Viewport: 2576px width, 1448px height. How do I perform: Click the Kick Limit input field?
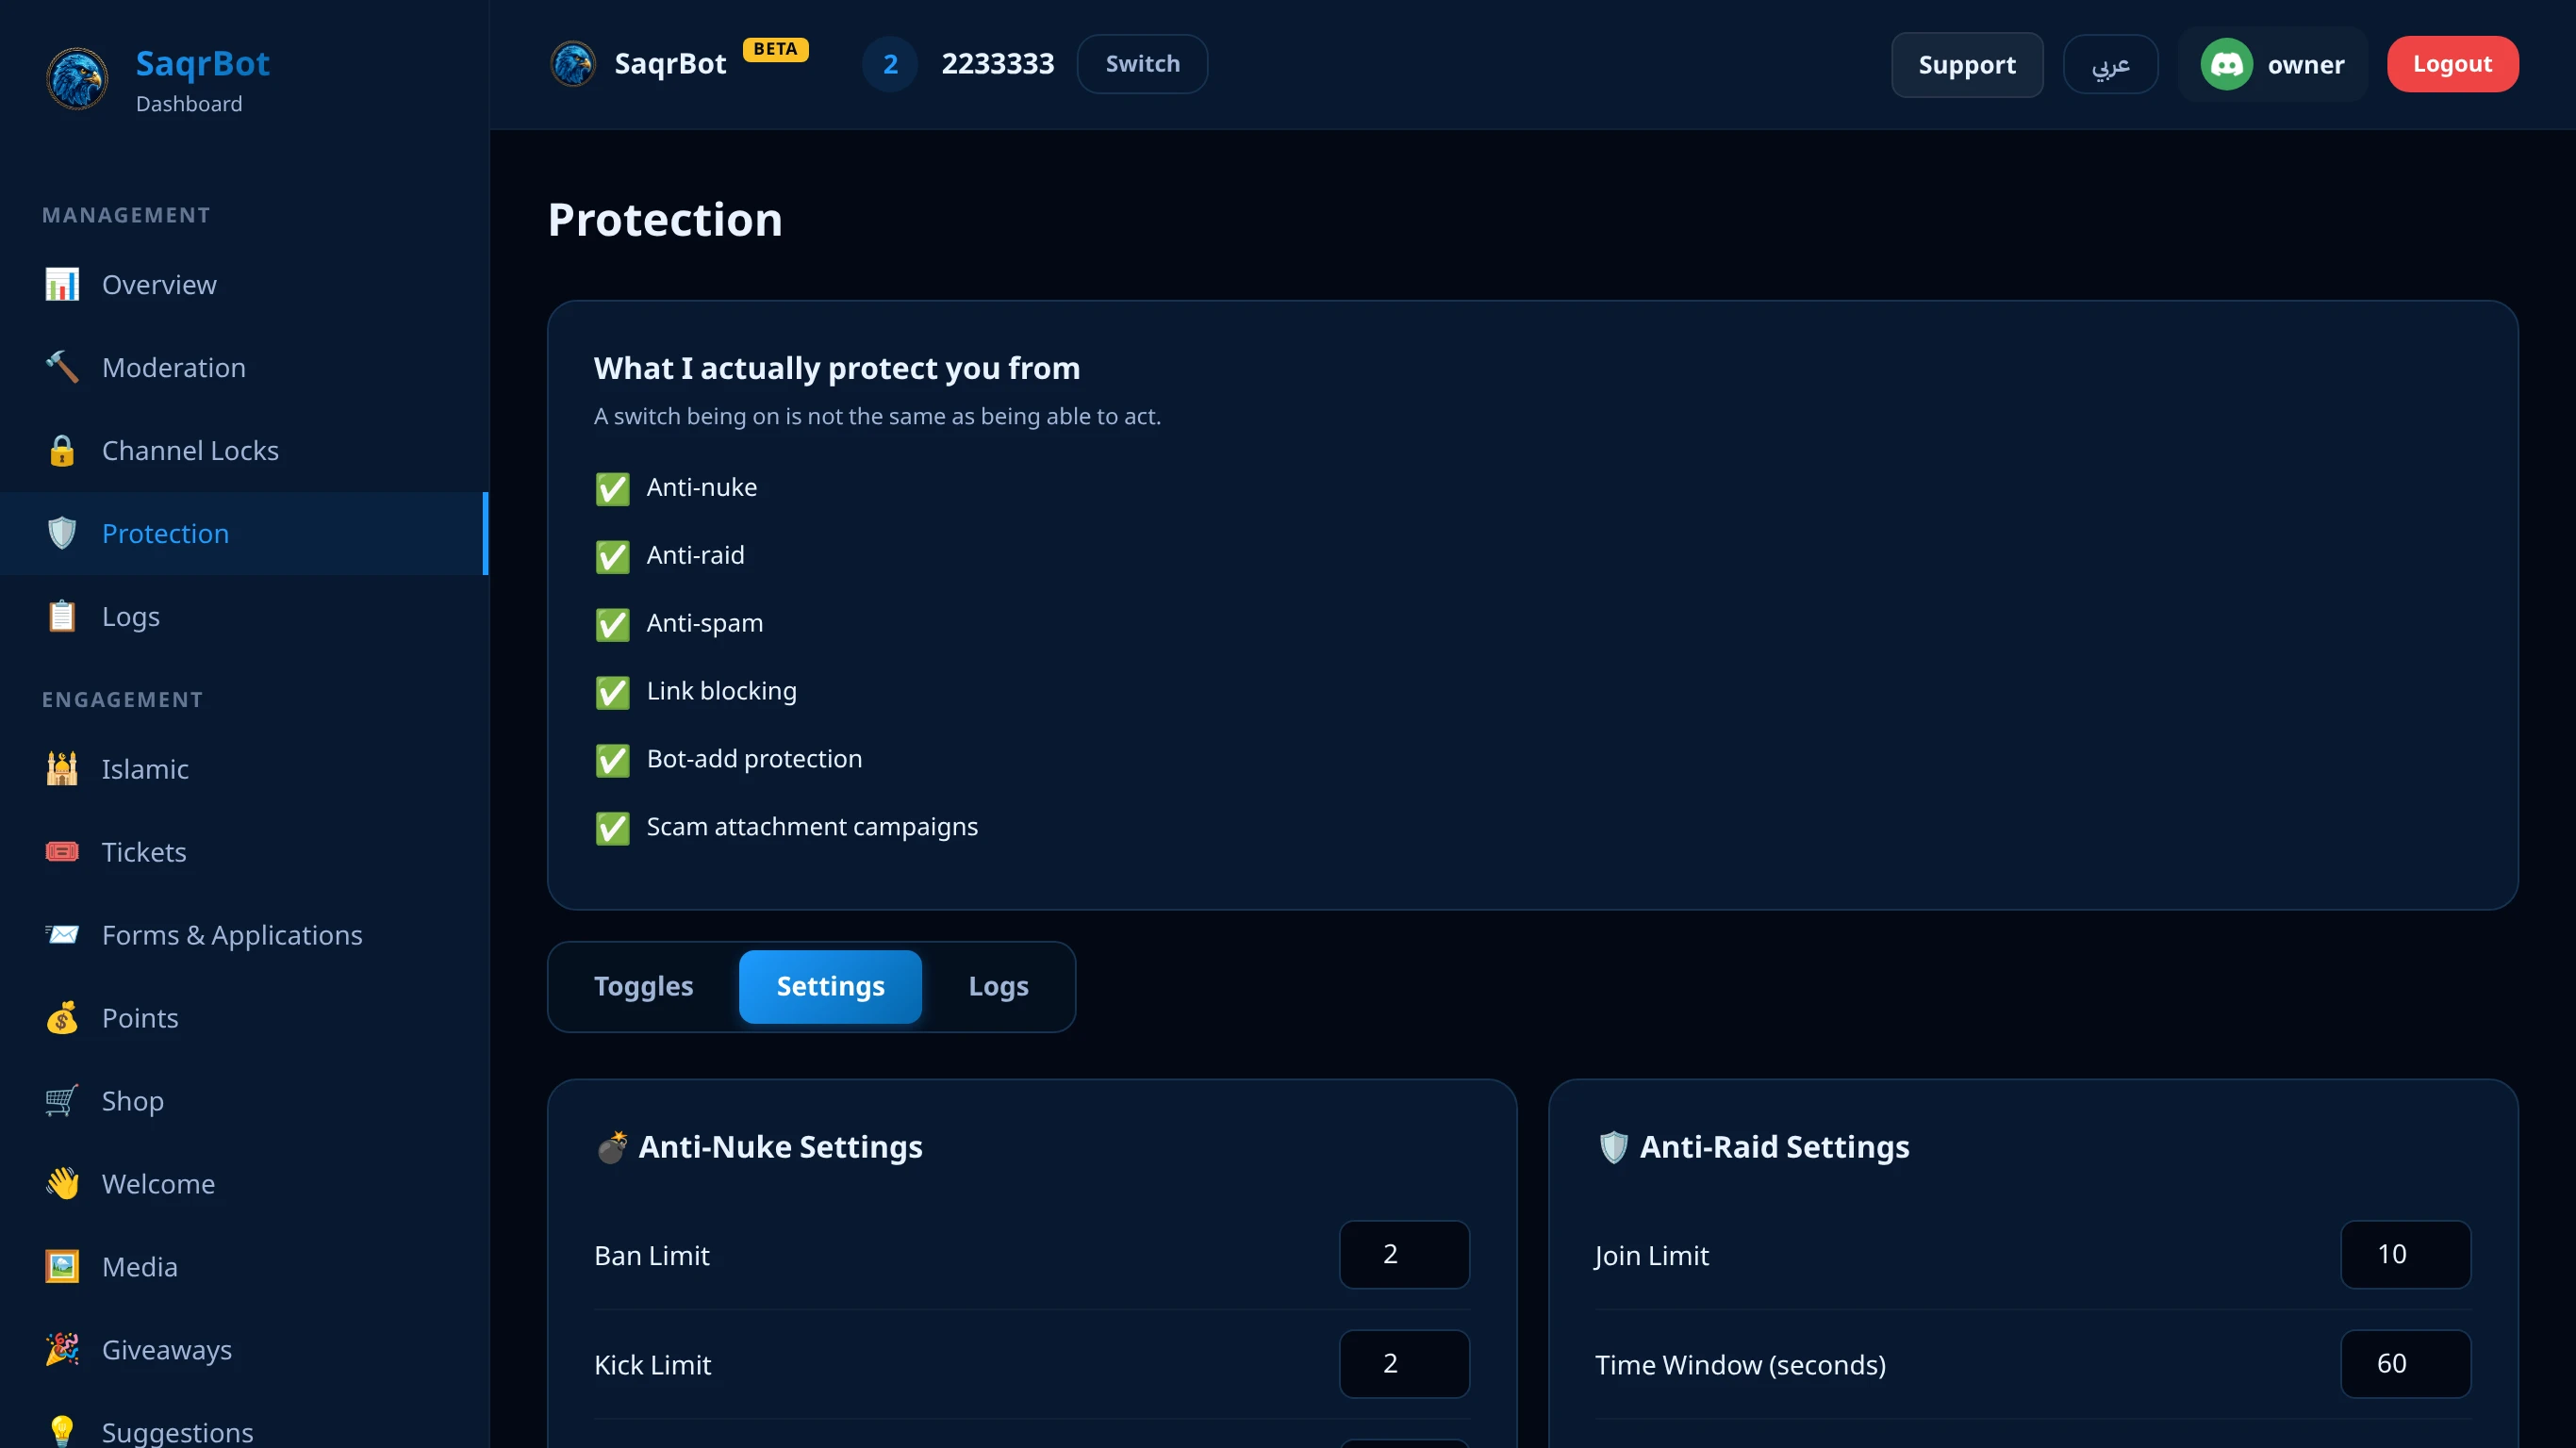click(x=1404, y=1364)
